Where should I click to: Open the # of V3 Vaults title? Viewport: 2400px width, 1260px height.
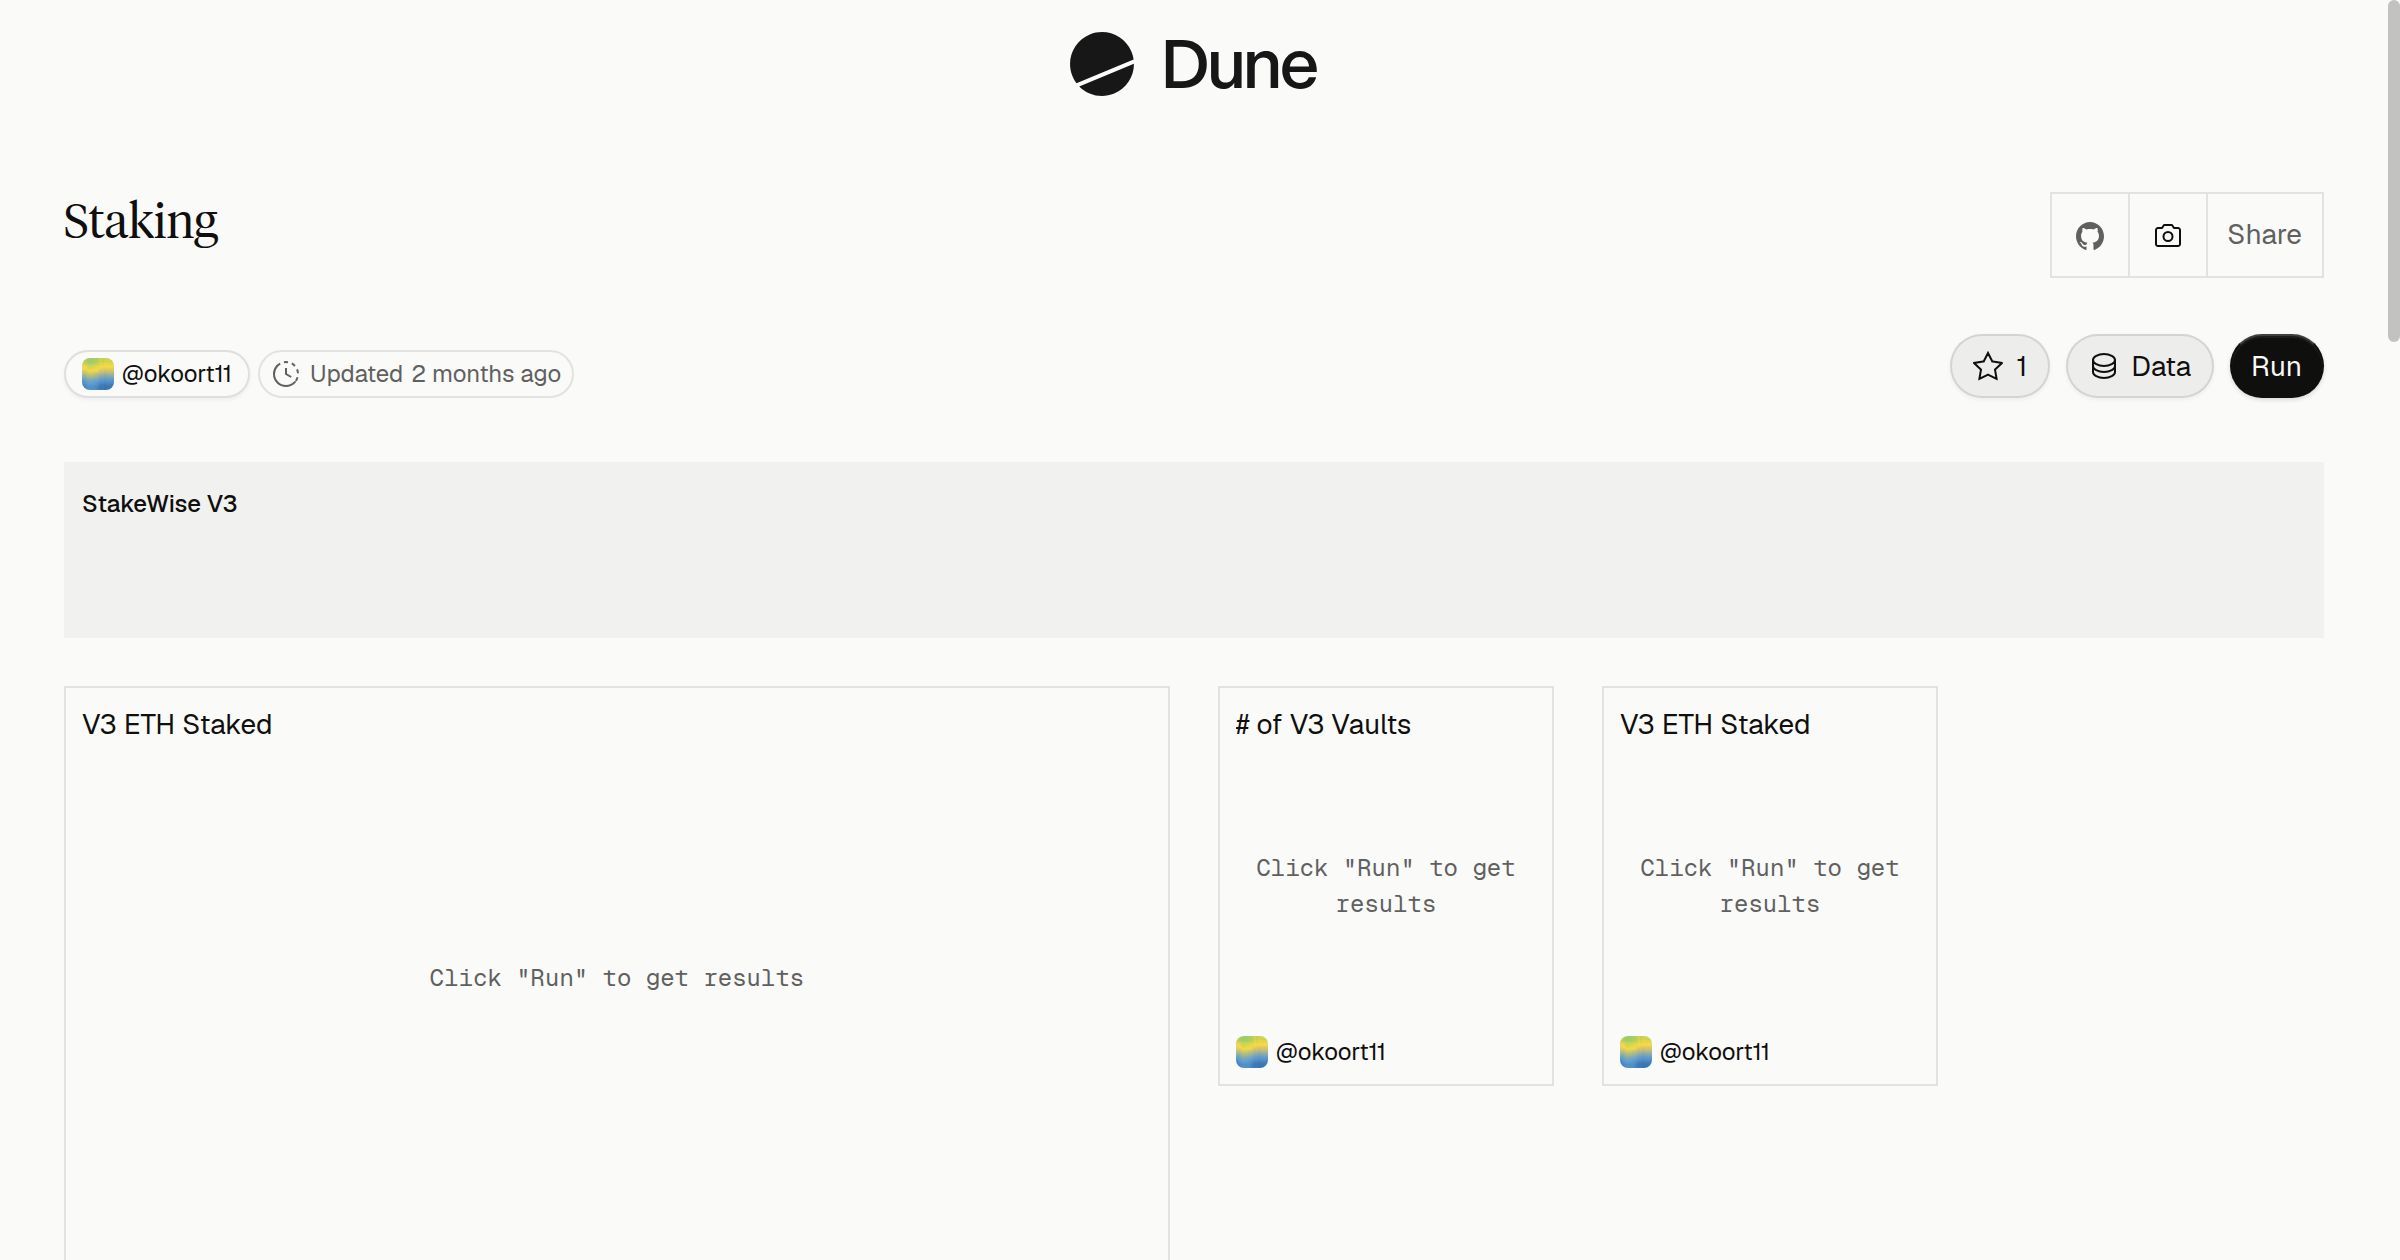[x=1323, y=724]
